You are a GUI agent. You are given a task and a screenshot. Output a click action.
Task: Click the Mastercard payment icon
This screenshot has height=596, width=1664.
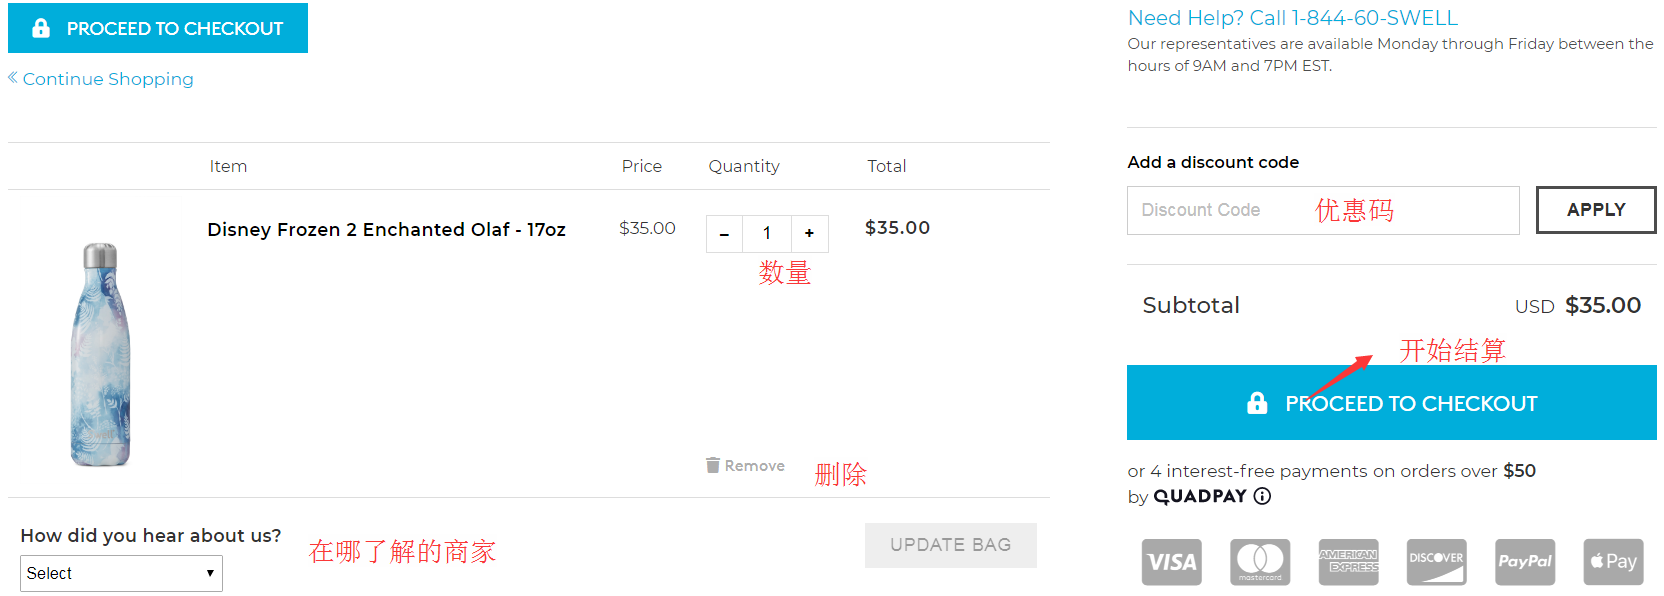coord(1260,562)
